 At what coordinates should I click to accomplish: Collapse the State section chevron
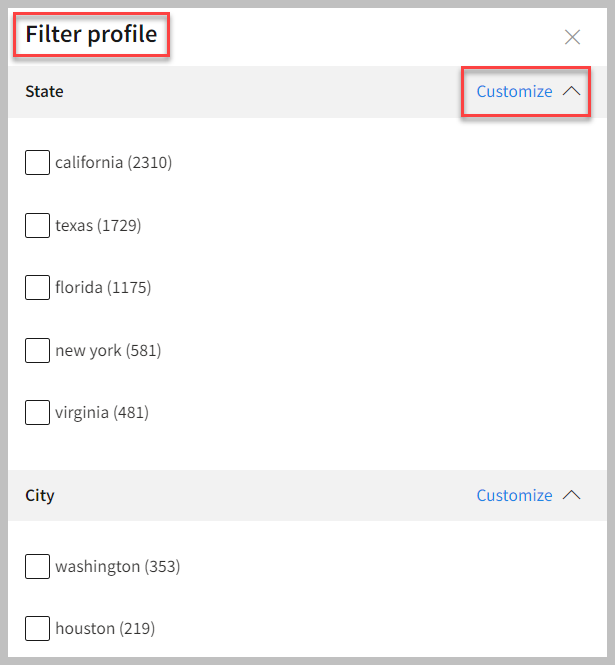pos(572,91)
